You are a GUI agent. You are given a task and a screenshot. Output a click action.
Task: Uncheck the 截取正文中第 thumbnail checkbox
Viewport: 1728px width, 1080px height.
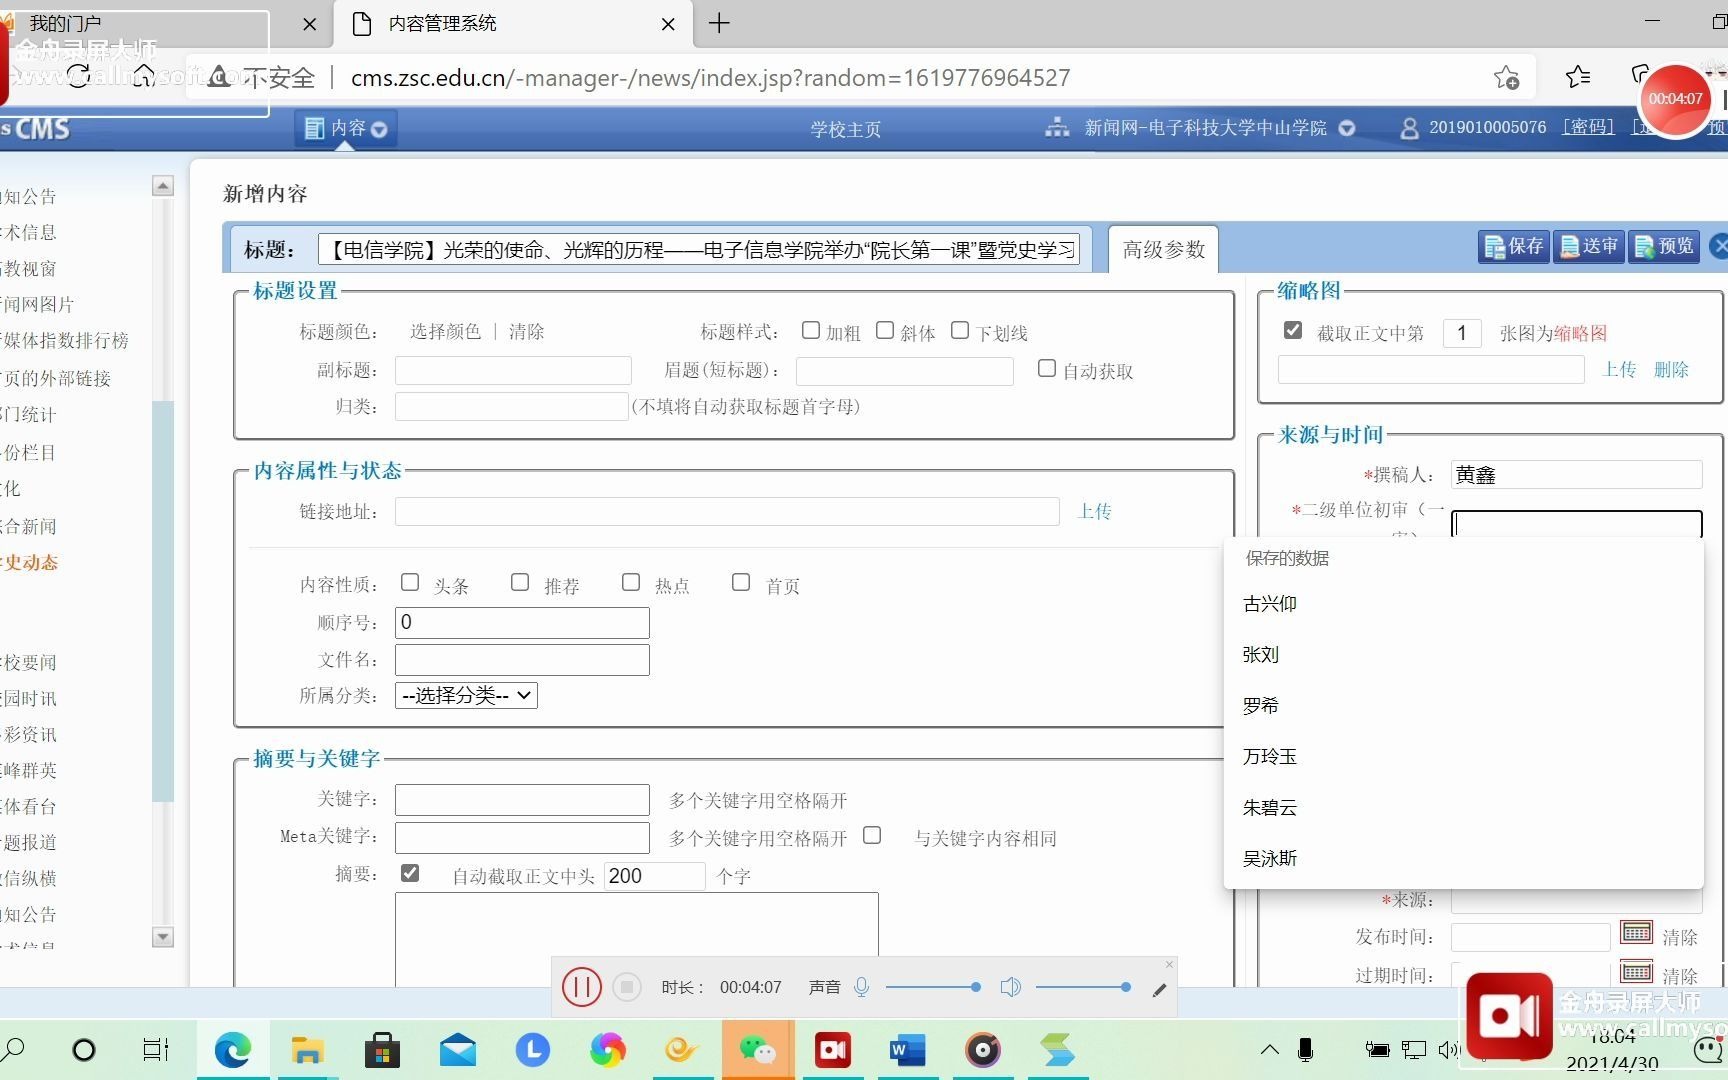(x=1293, y=330)
